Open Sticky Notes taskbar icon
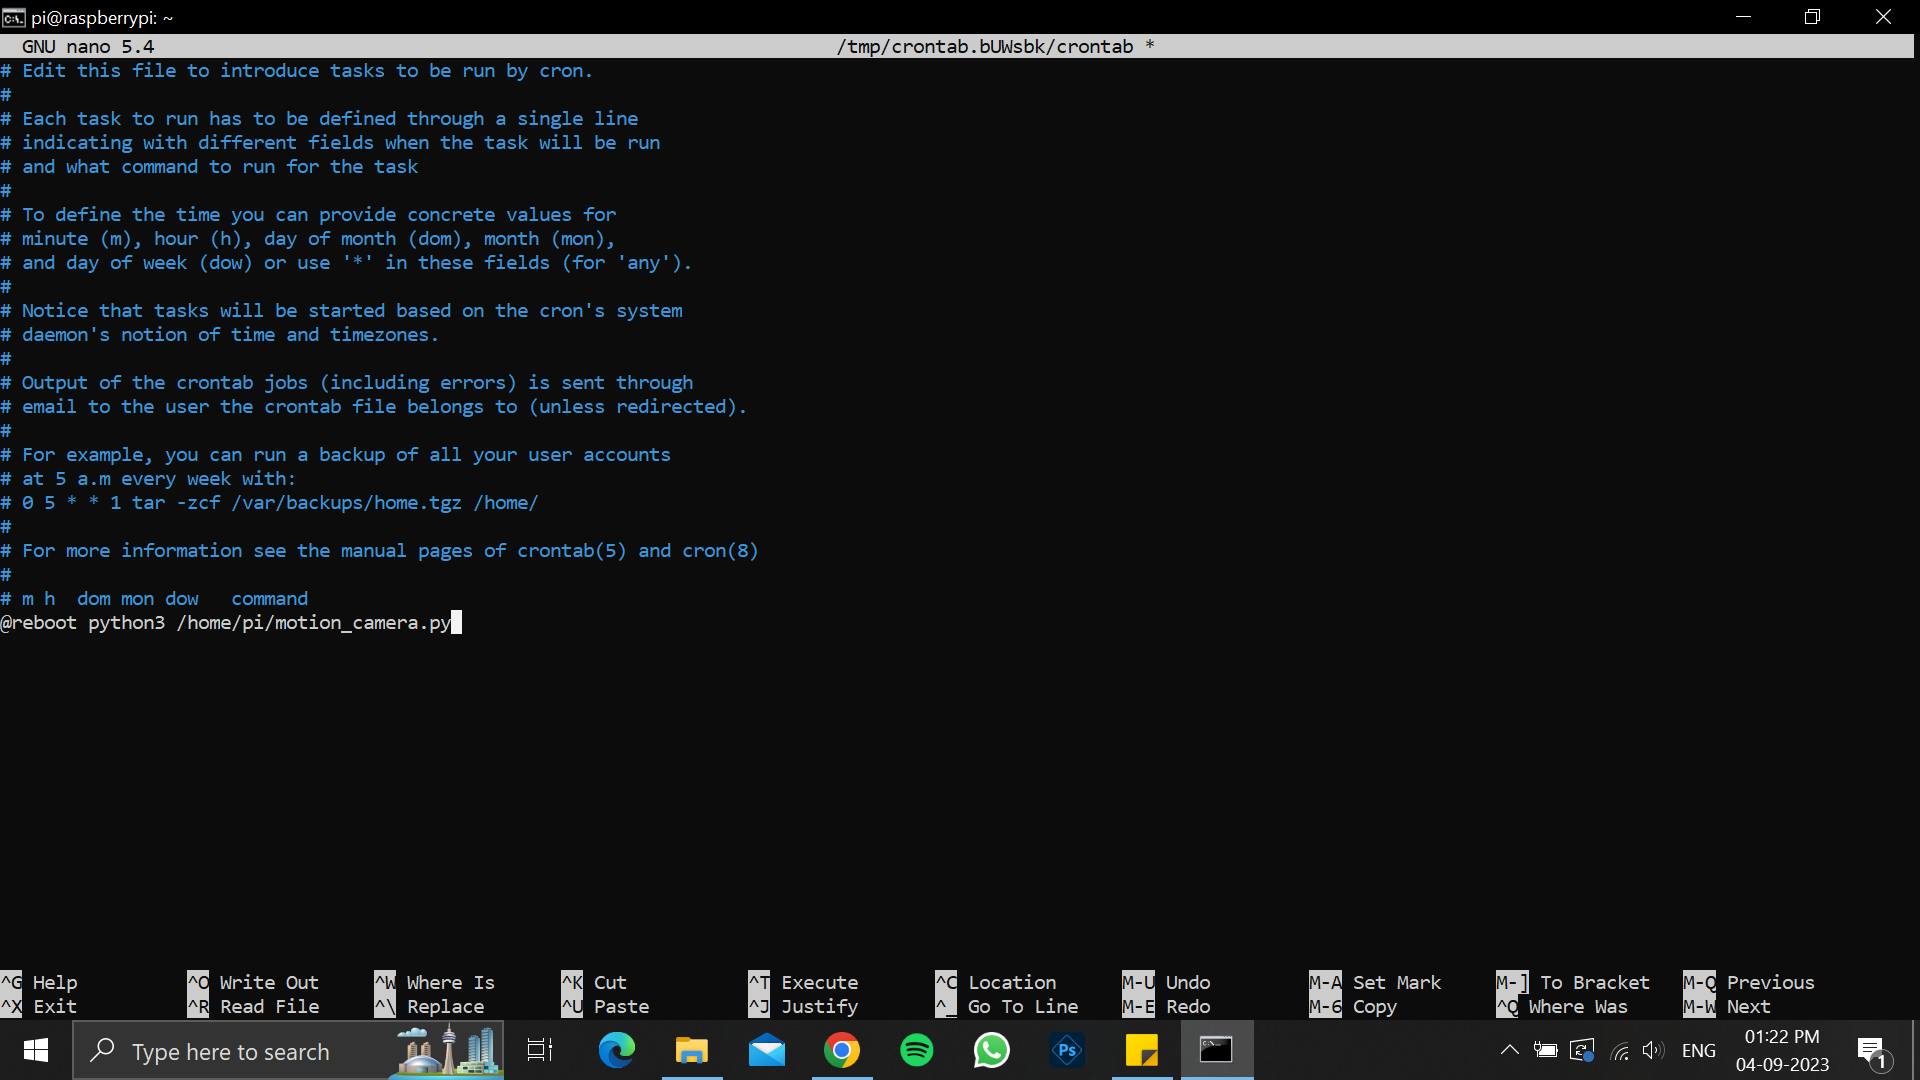 click(1141, 1050)
